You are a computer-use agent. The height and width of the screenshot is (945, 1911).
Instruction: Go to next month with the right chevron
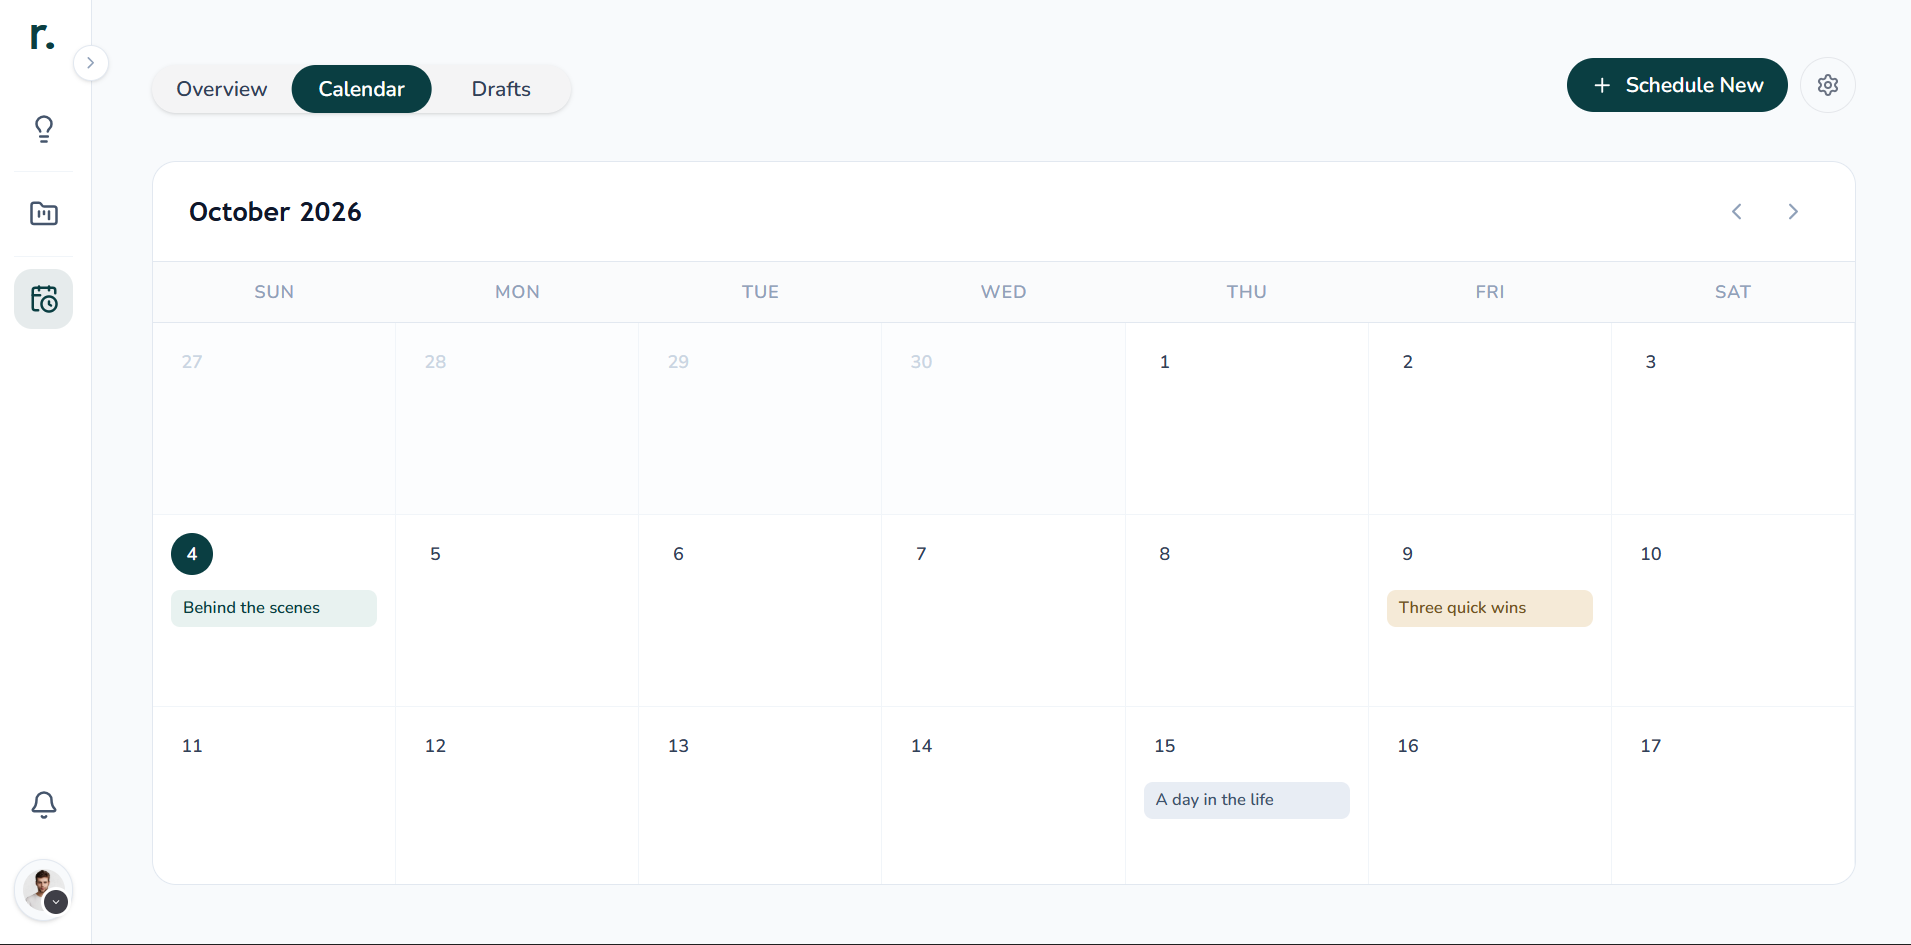[1793, 212]
